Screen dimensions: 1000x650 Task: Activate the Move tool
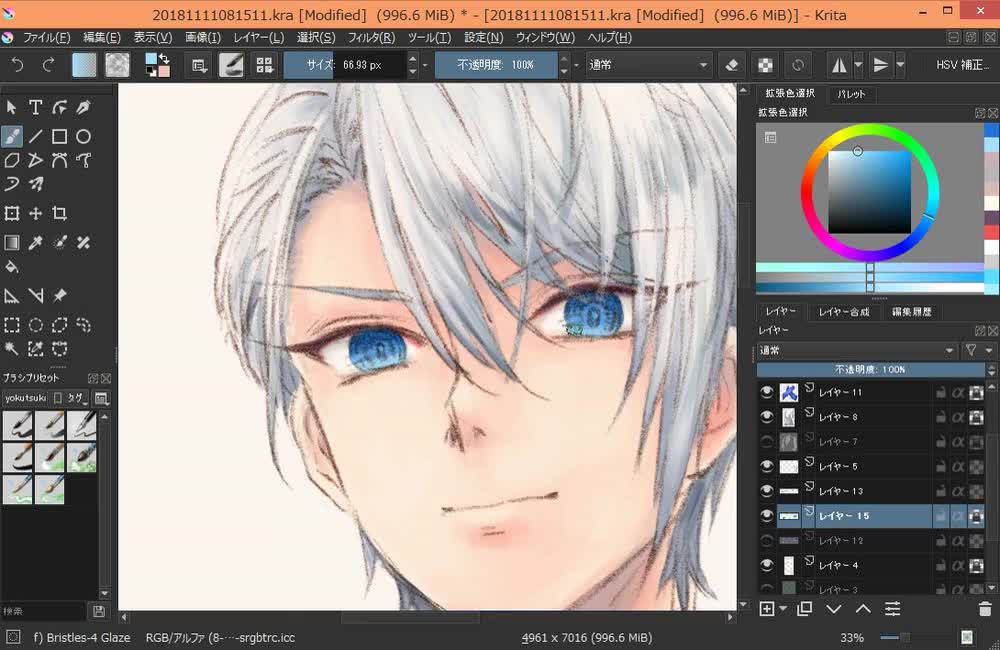point(35,213)
